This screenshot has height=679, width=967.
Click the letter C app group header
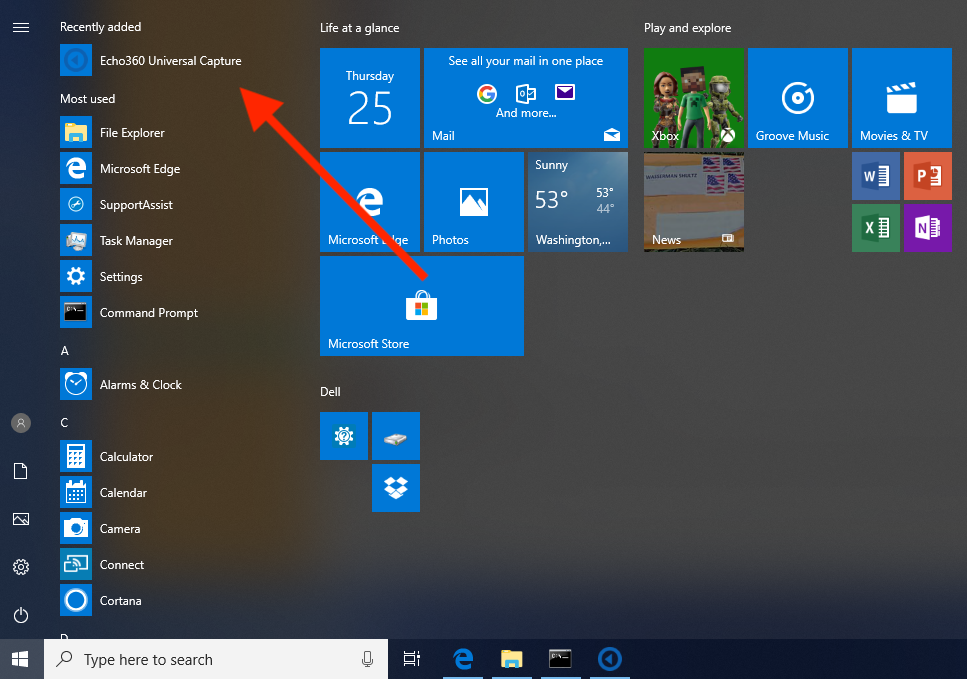(65, 423)
